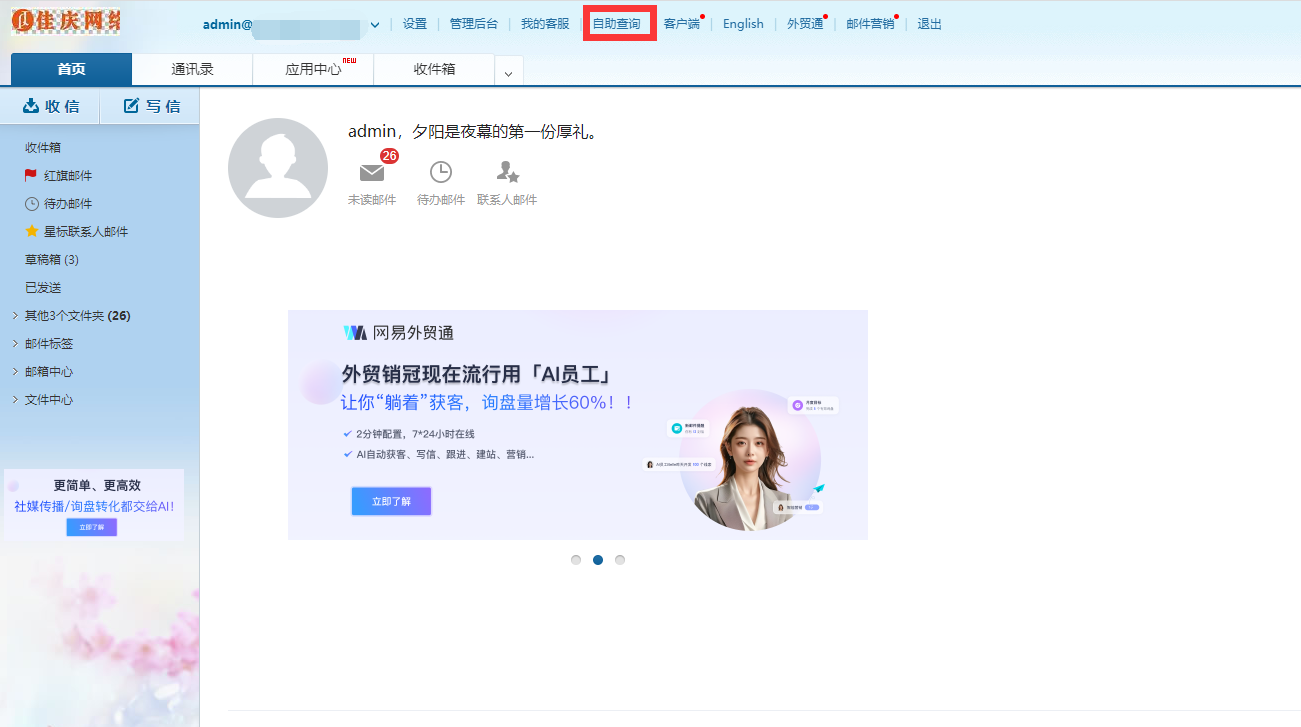The width and height of the screenshot is (1301, 727).
Task: Click 退出 to log out
Action: click(x=930, y=24)
